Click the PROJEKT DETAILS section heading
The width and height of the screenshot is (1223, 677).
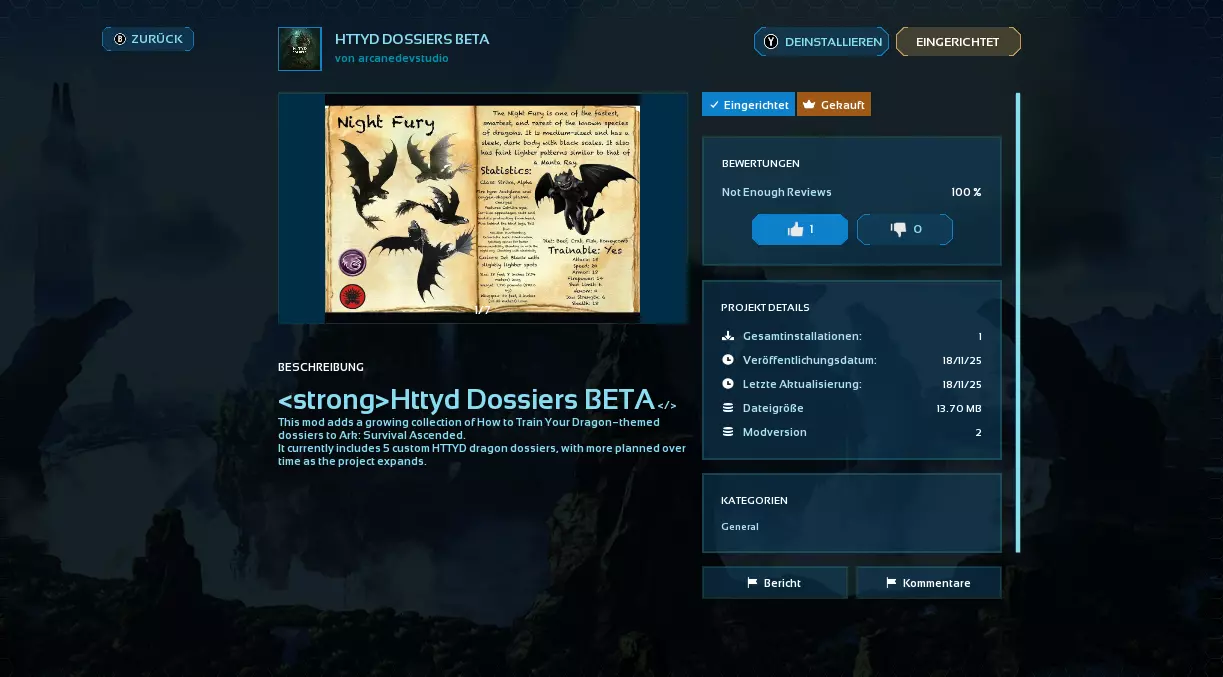(x=765, y=307)
